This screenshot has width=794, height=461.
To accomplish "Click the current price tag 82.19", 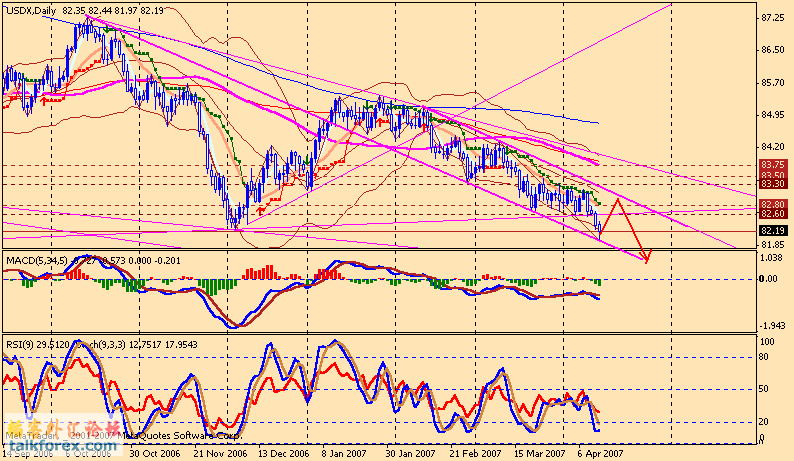I will click(x=773, y=231).
